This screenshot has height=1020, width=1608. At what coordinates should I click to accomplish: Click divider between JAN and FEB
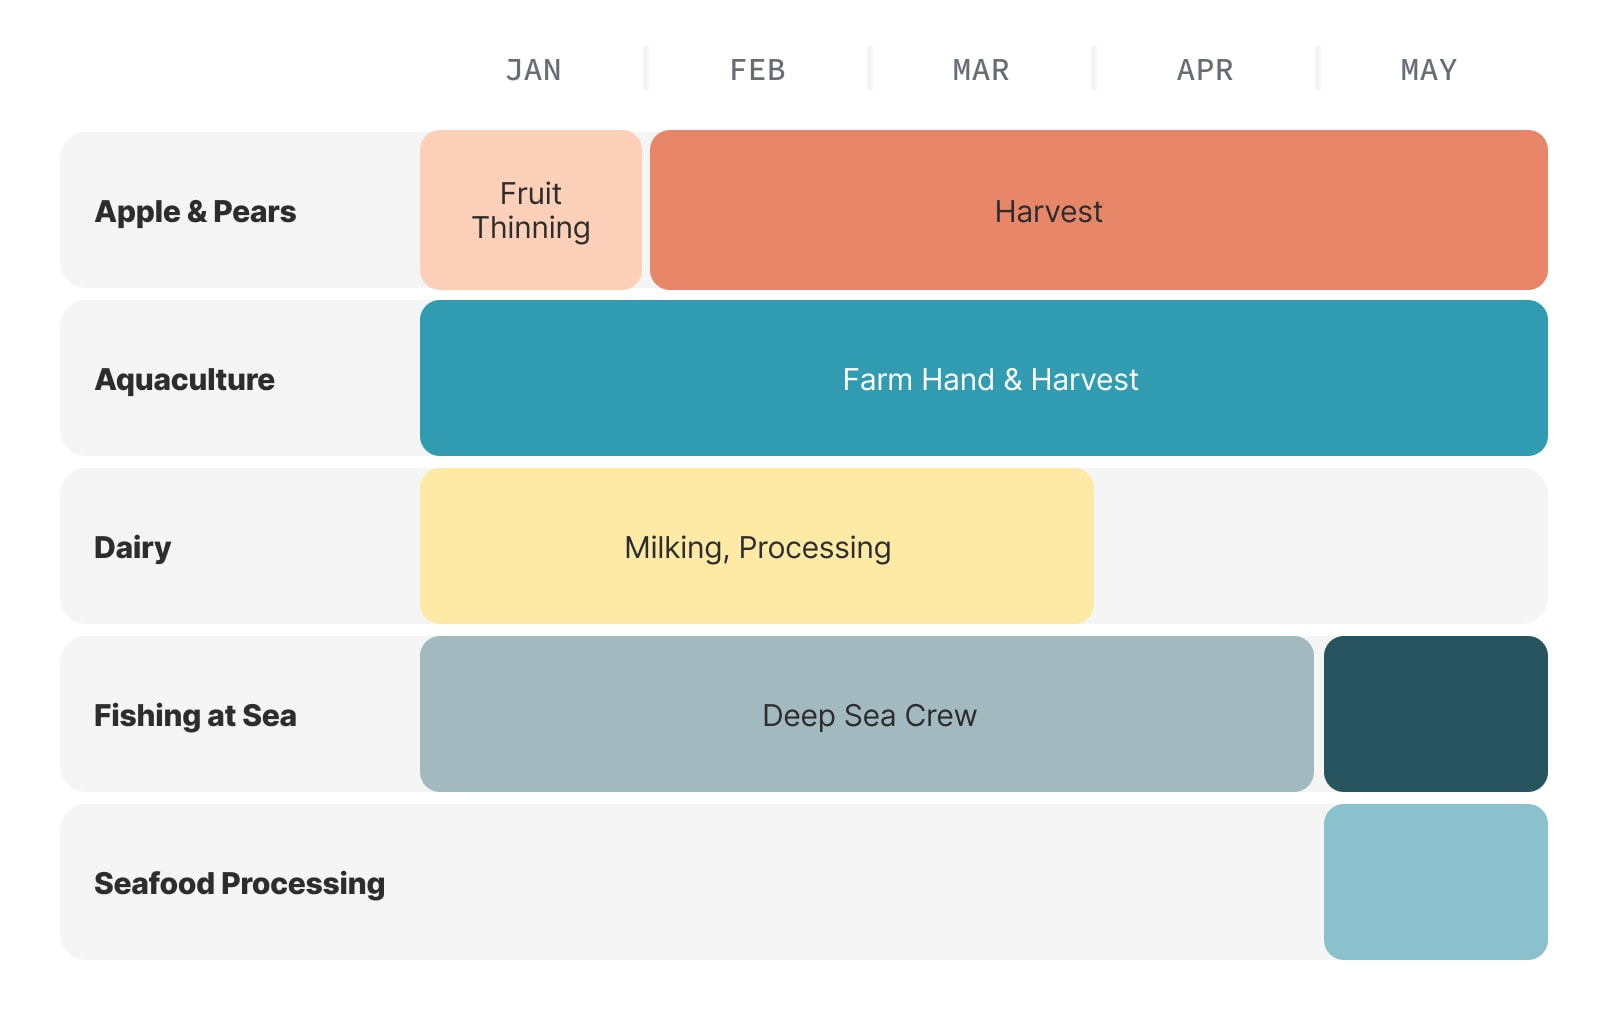point(646,68)
